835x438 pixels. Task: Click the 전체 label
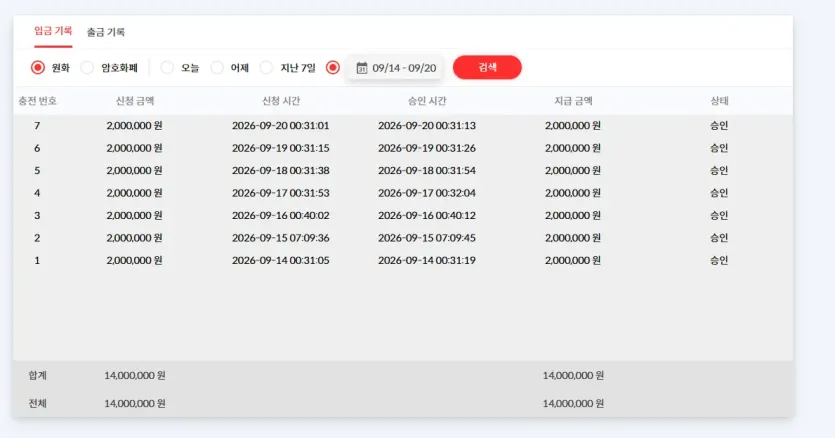[37, 403]
